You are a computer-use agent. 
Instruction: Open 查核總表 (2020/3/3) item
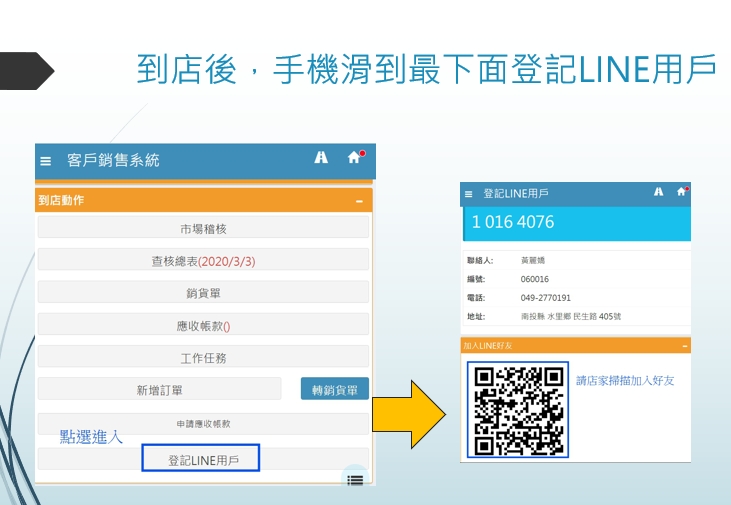pos(203,261)
